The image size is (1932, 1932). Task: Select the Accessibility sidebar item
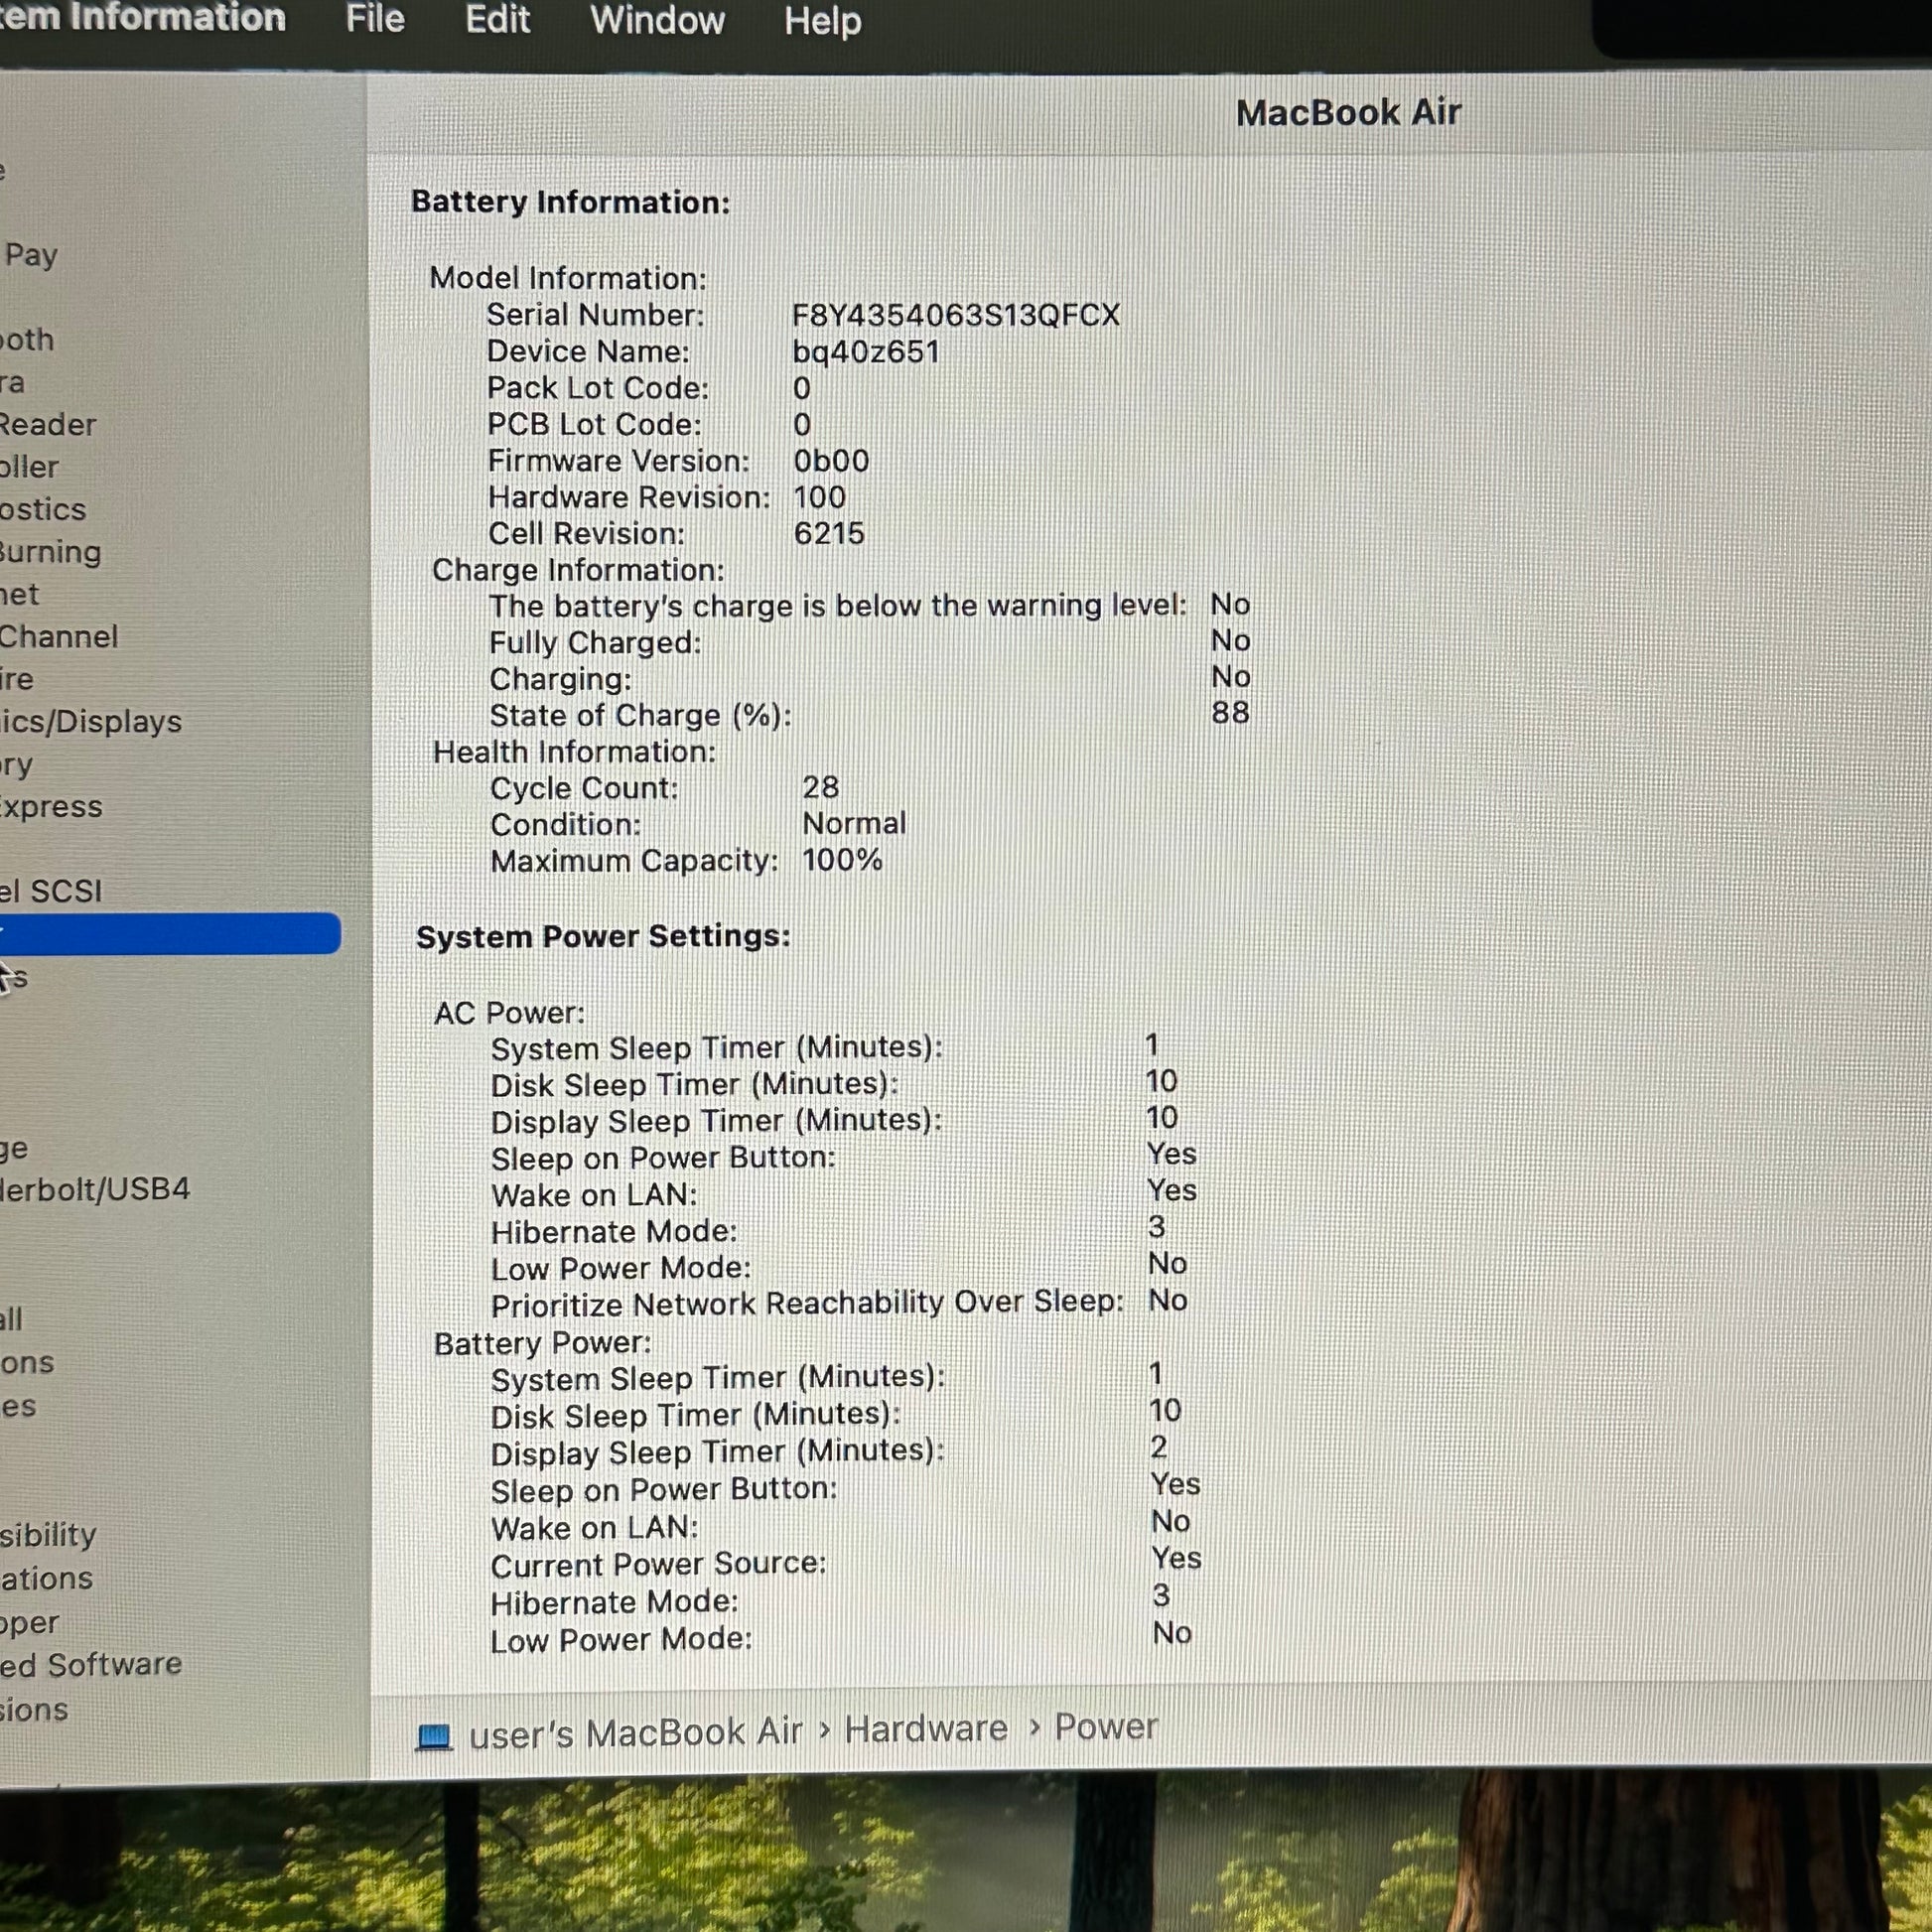[48, 1534]
